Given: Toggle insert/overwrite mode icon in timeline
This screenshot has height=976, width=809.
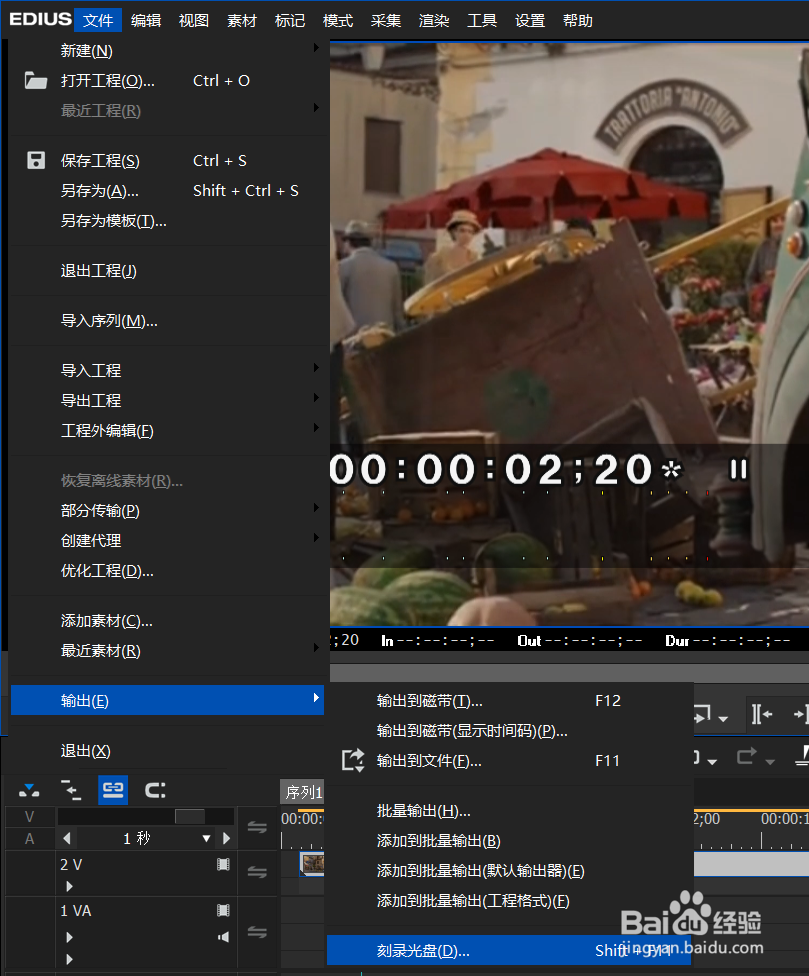Looking at the screenshot, I should pyautogui.click(x=29, y=791).
